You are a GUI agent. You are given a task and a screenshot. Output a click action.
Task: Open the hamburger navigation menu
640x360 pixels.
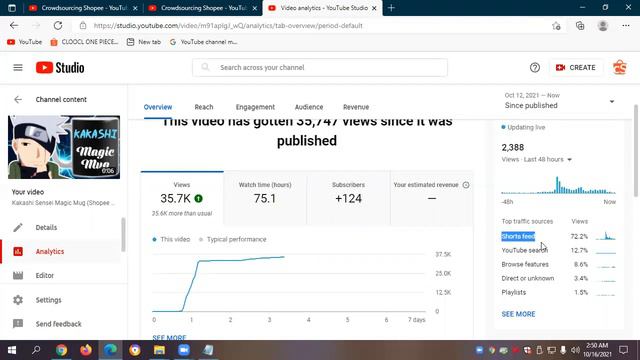pos(18,68)
